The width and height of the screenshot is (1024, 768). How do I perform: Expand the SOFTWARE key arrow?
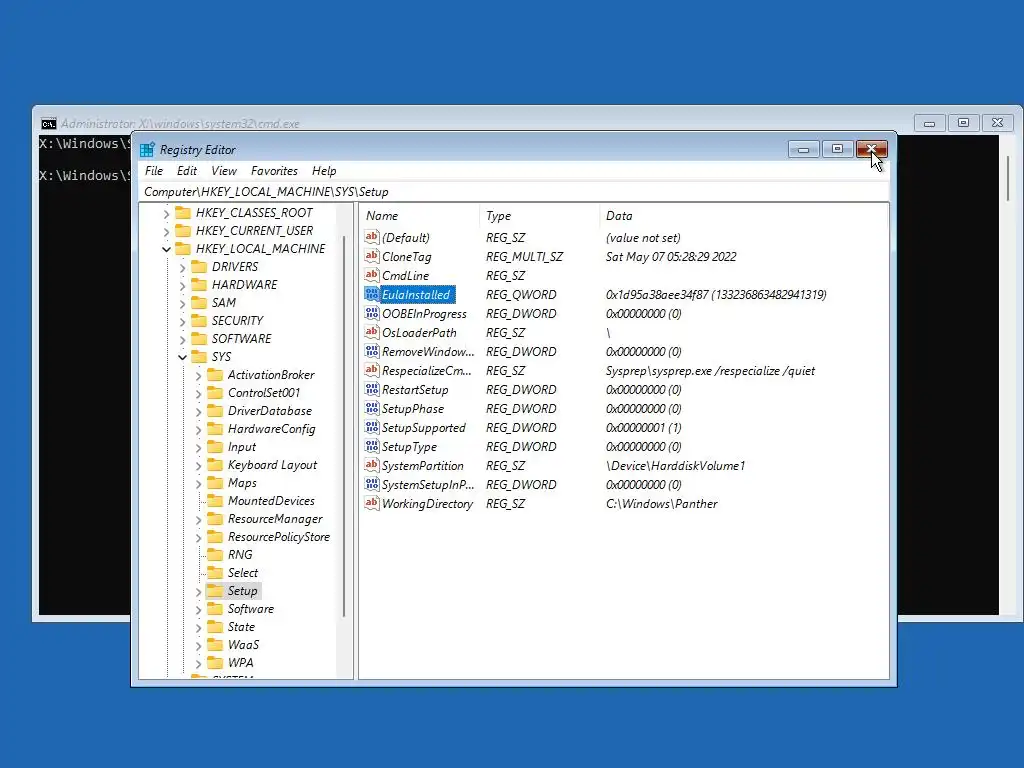click(182, 339)
